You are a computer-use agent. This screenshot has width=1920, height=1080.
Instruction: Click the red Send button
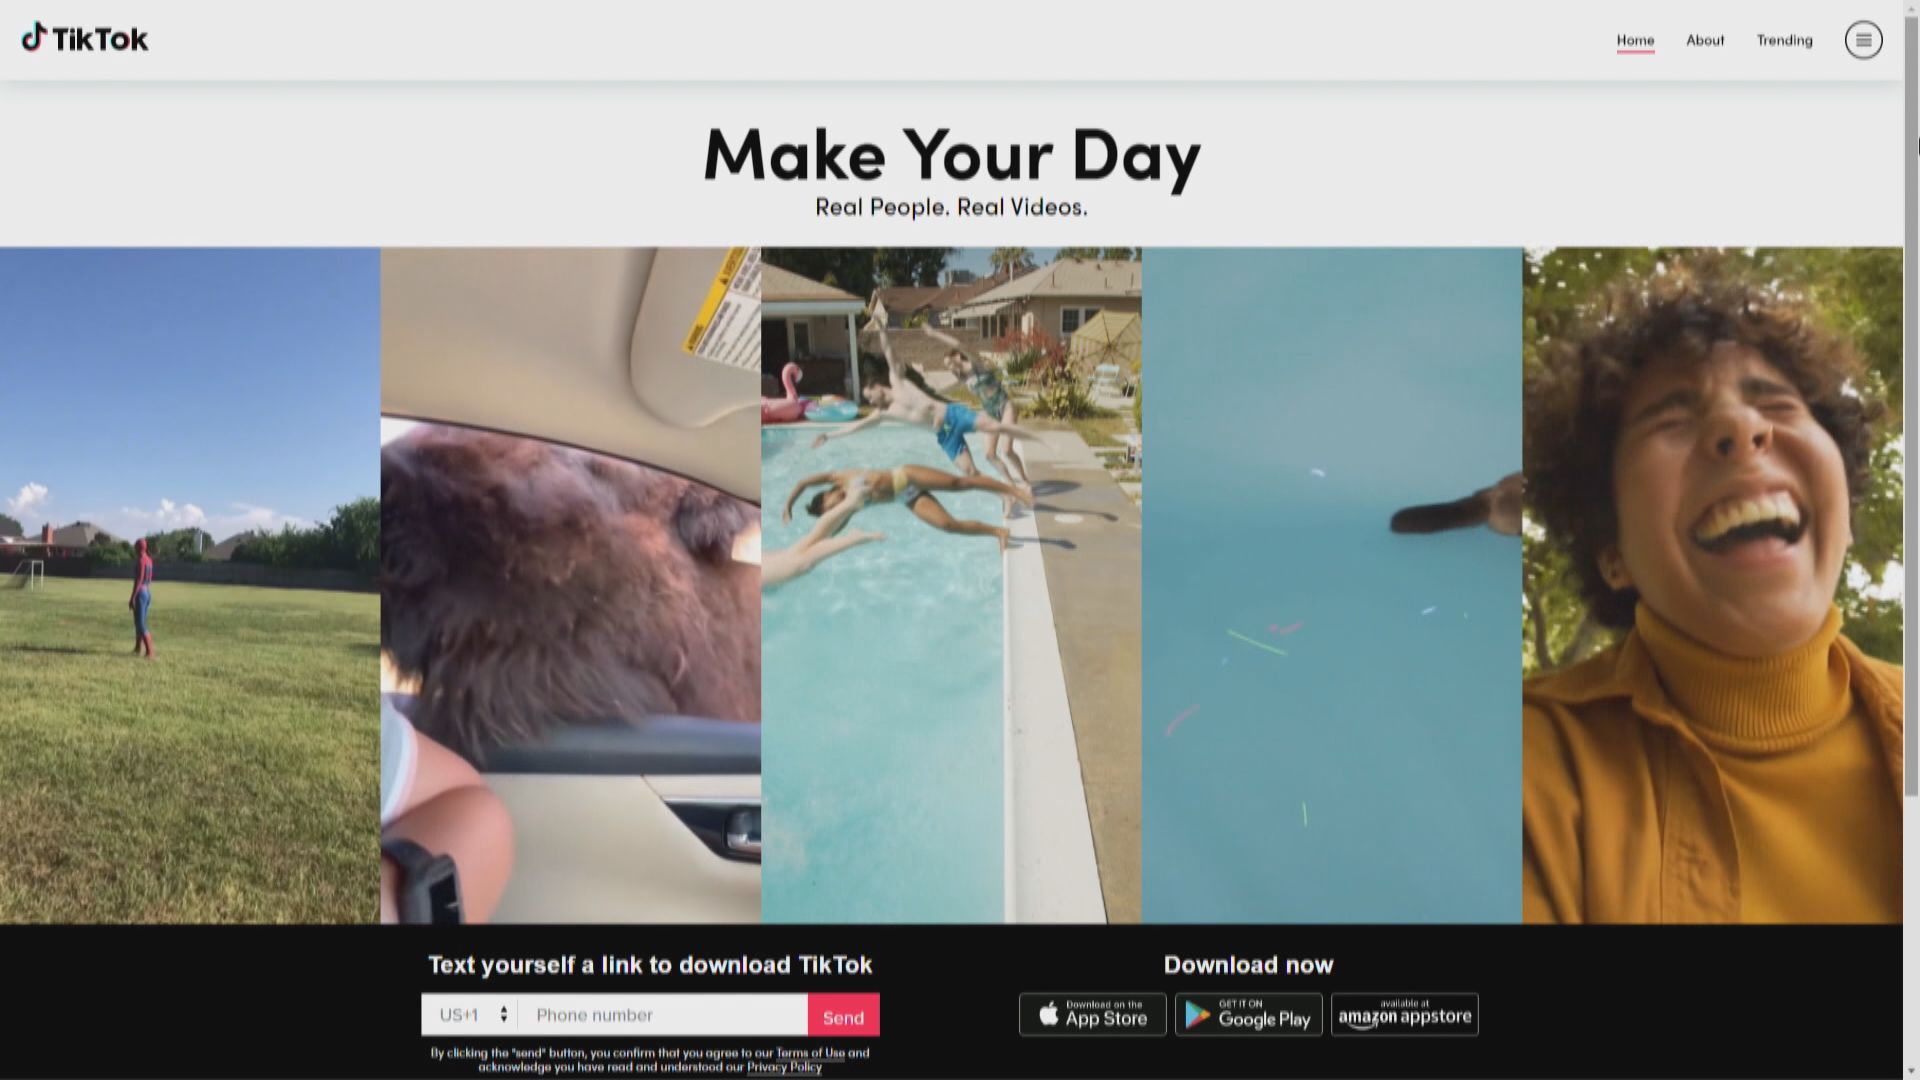pos(843,1015)
